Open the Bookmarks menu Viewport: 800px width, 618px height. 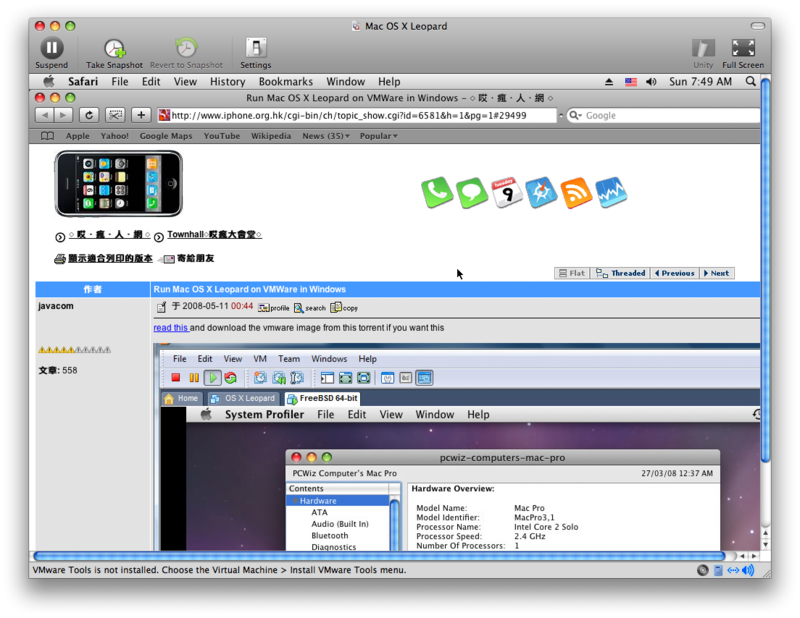(x=286, y=82)
